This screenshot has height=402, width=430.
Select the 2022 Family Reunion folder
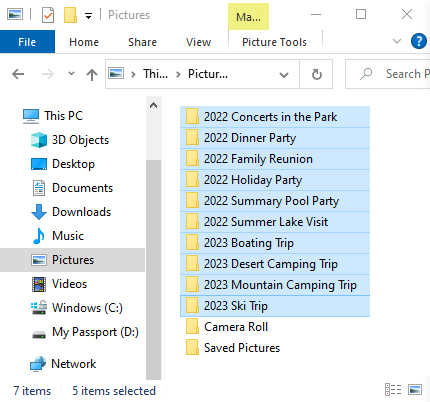coord(275,159)
